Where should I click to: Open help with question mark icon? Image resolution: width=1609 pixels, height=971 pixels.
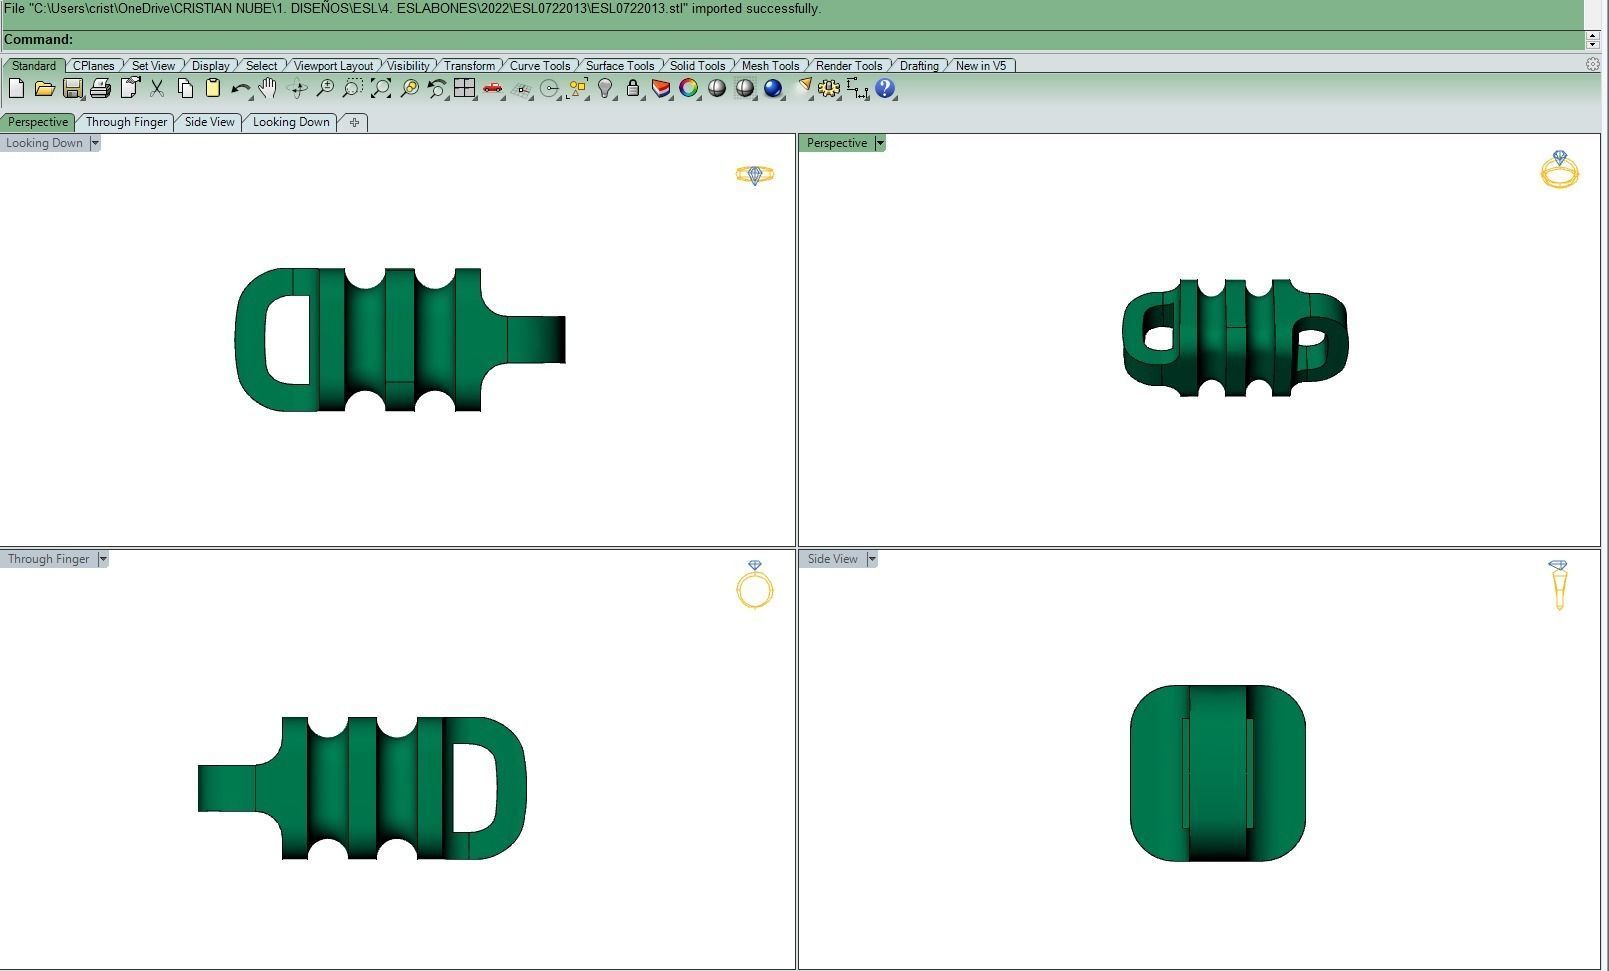885,89
